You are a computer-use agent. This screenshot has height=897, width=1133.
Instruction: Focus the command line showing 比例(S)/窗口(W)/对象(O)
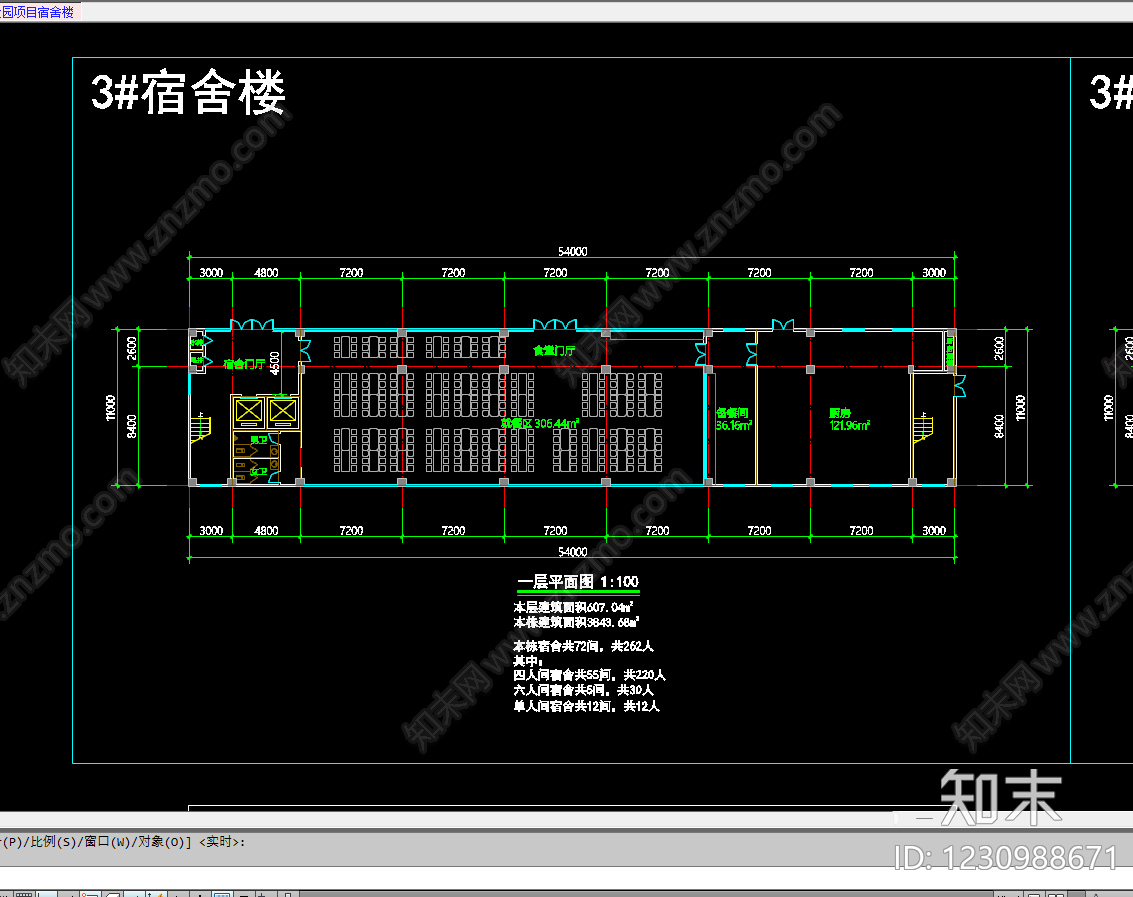click(x=123, y=842)
